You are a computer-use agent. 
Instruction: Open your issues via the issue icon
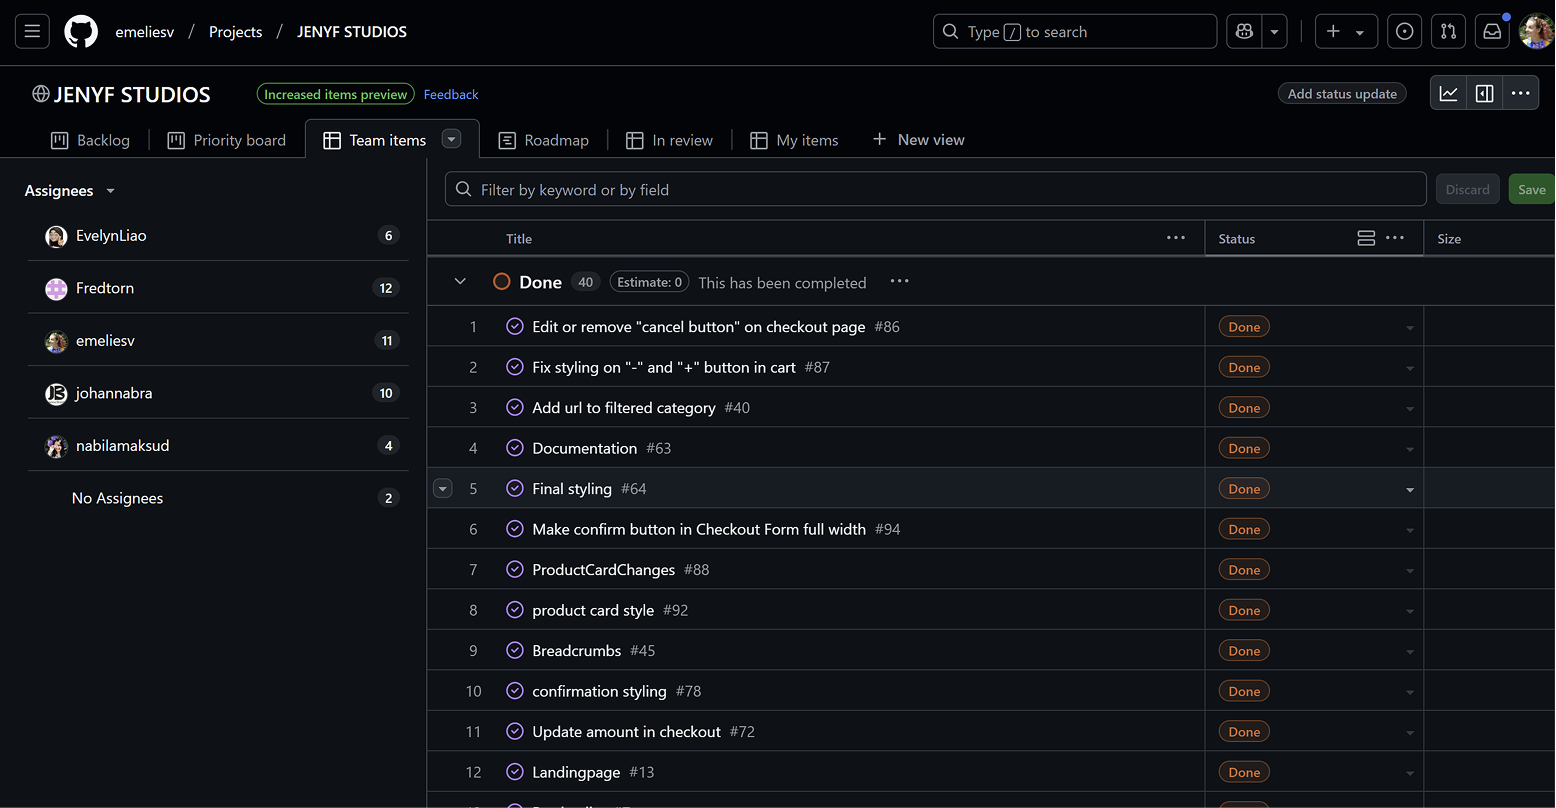(x=1404, y=31)
